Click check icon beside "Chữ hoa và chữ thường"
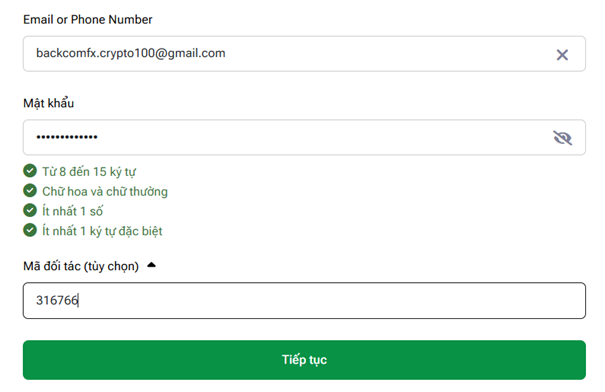 (30, 191)
